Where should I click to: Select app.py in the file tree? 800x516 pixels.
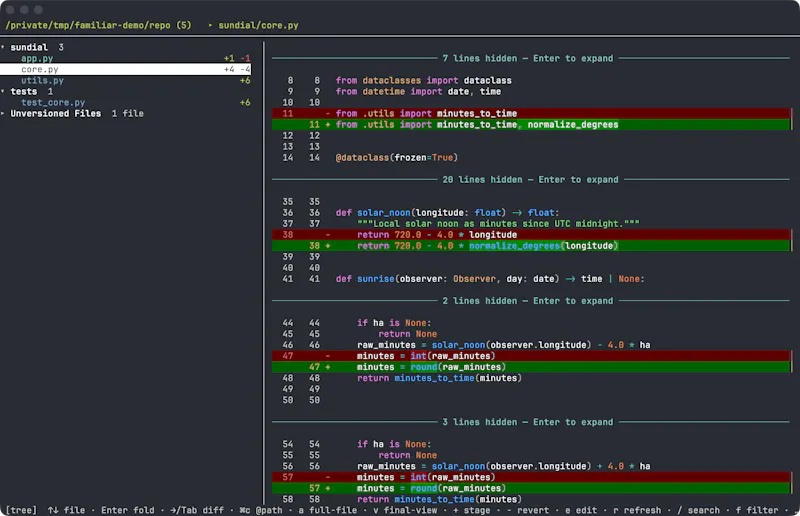[x=37, y=58]
